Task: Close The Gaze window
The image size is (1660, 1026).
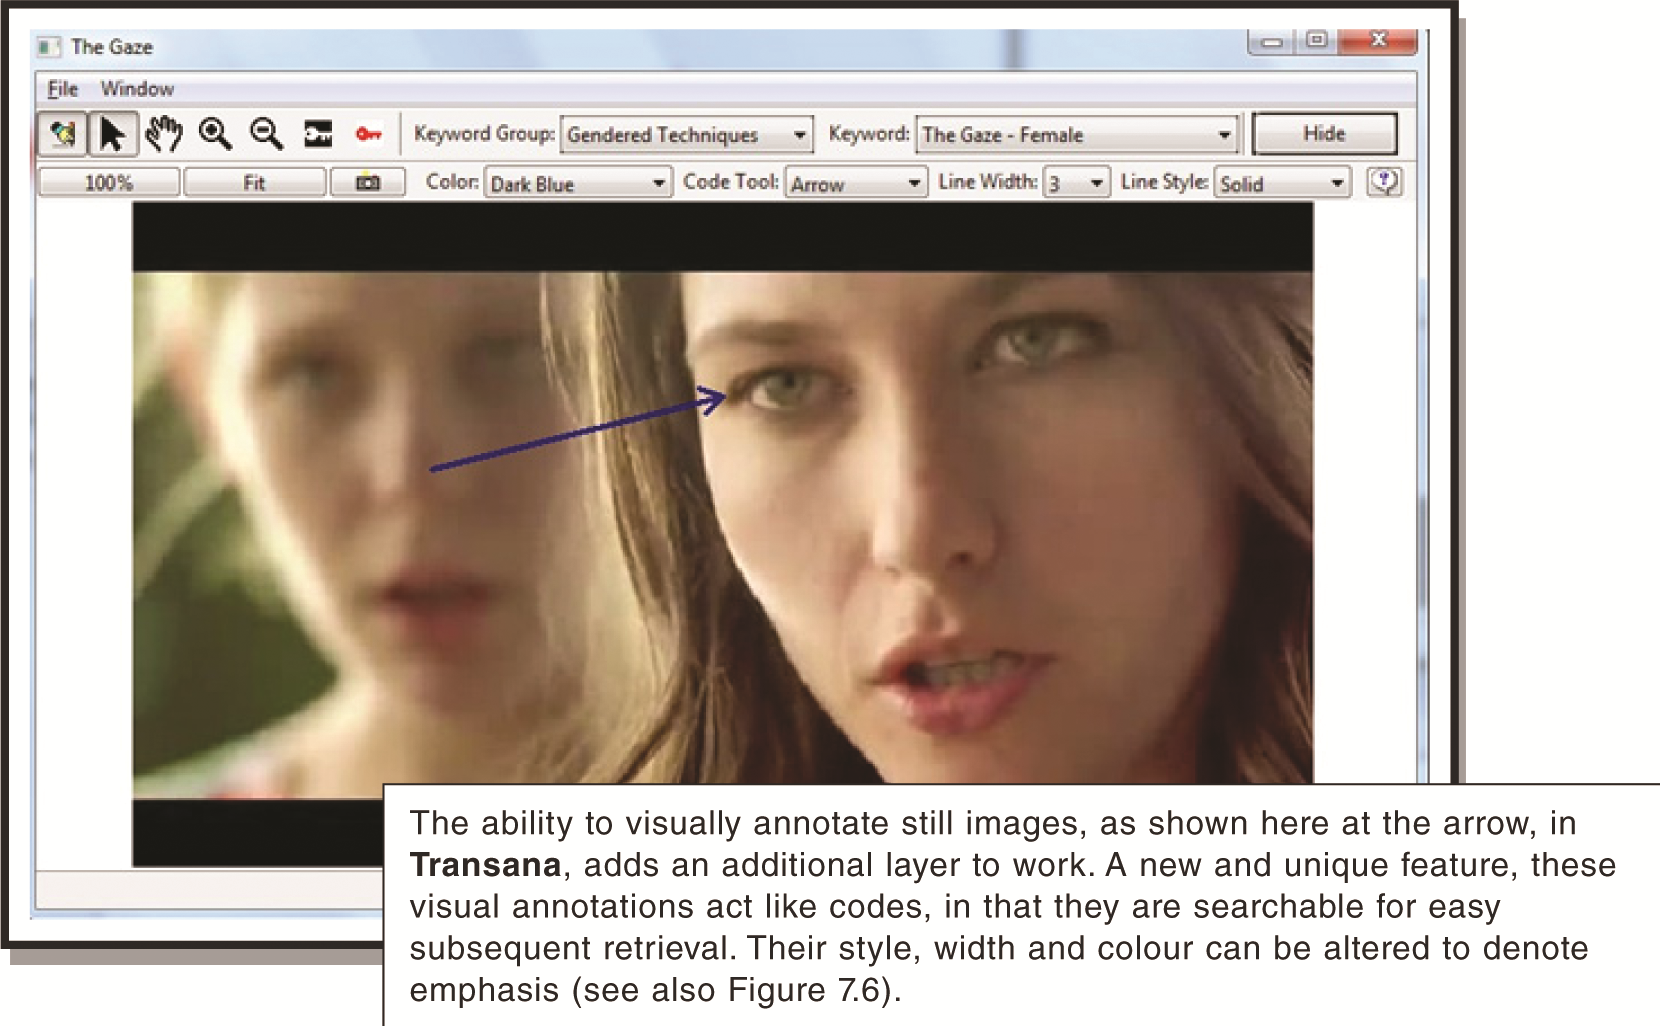Action: (x=1378, y=40)
